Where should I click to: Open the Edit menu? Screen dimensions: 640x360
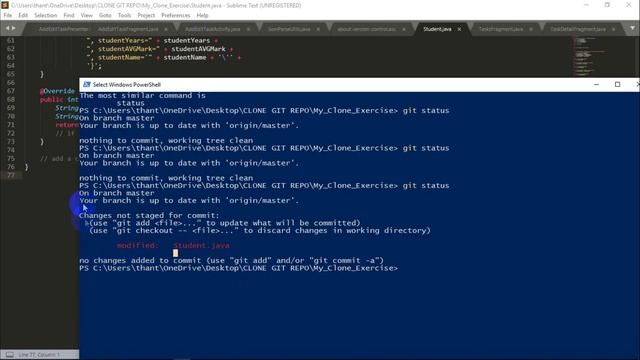(23, 15)
